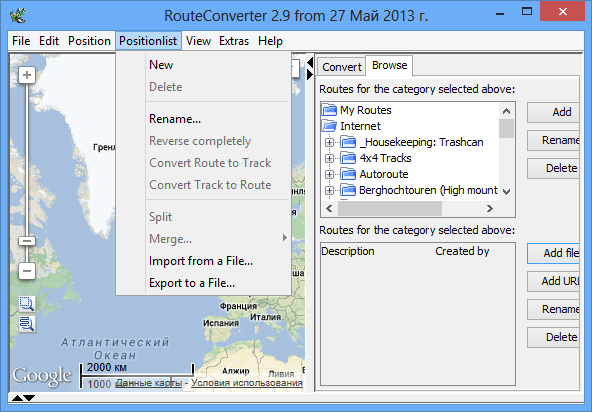Close the Positionlist menu
The height and width of the screenshot is (412, 592).
[x=148, y=41]
